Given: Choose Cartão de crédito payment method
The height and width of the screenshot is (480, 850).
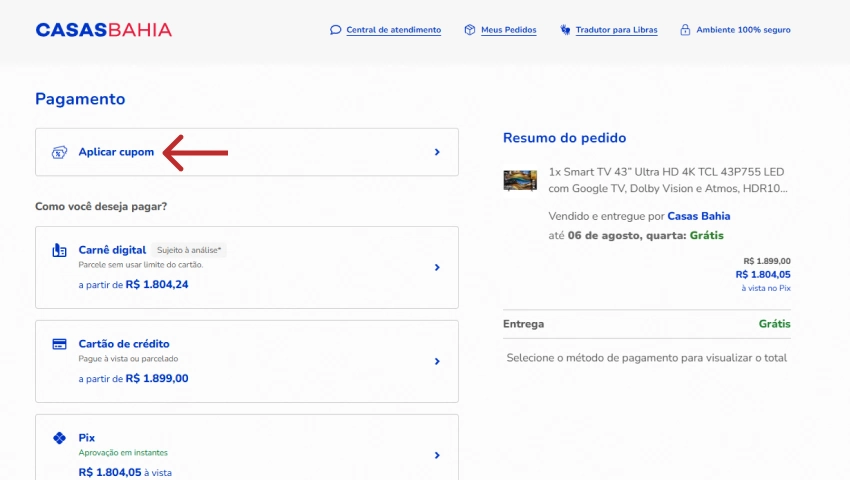Looking at the screenshot, I should (x=247, y=361).
